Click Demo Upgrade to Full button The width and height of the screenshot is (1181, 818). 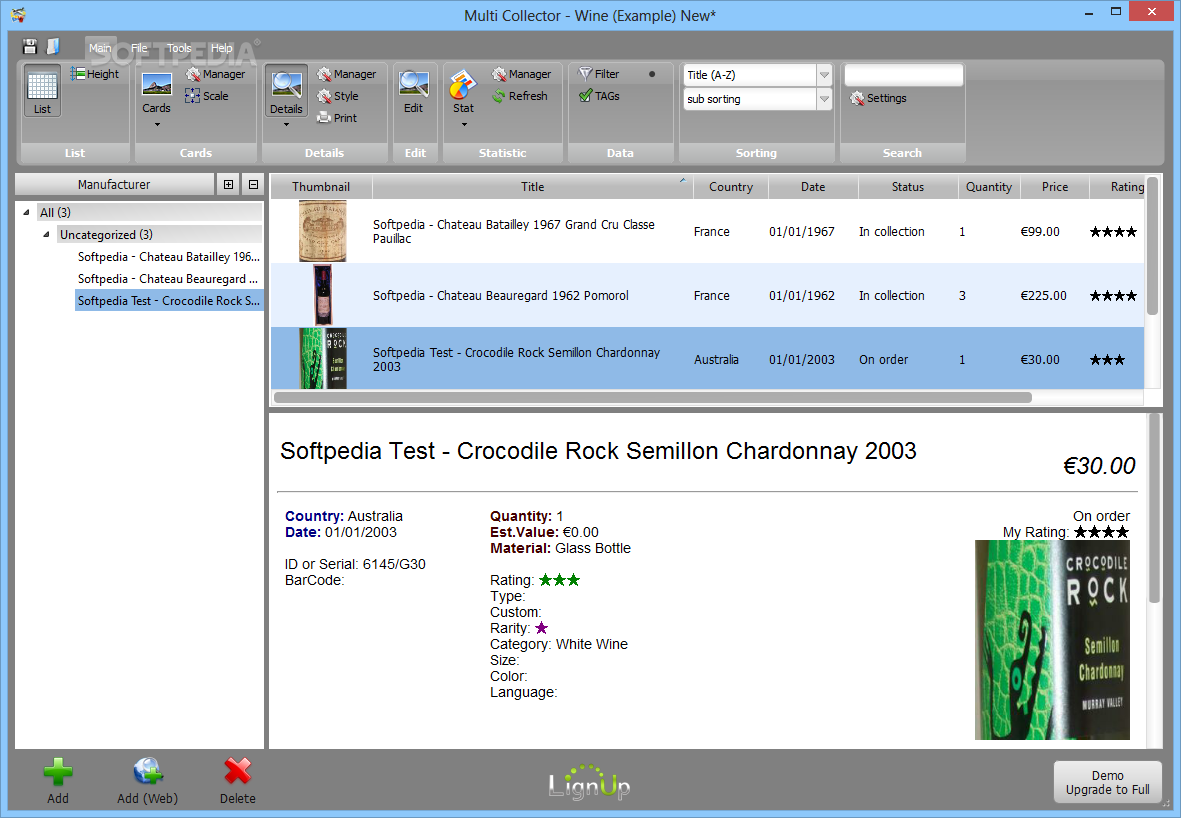pos(1107,783)
